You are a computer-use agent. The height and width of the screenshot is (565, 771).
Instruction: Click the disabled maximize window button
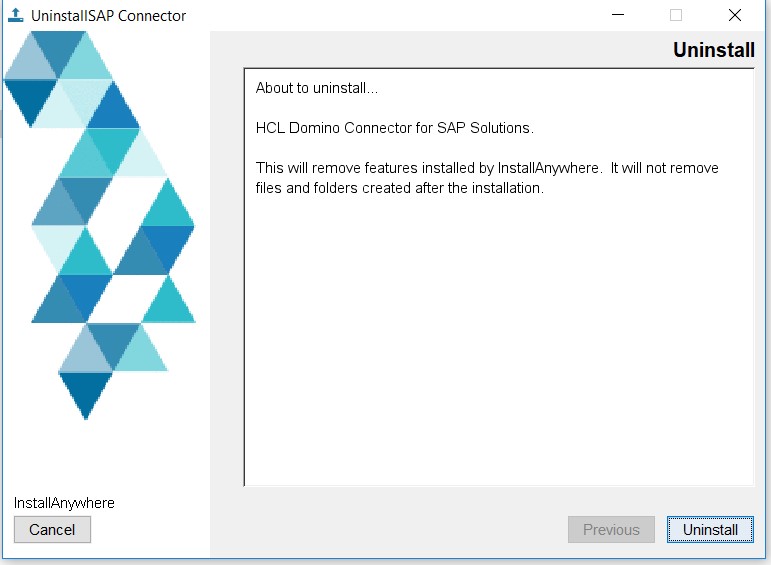tap(676, 15)
